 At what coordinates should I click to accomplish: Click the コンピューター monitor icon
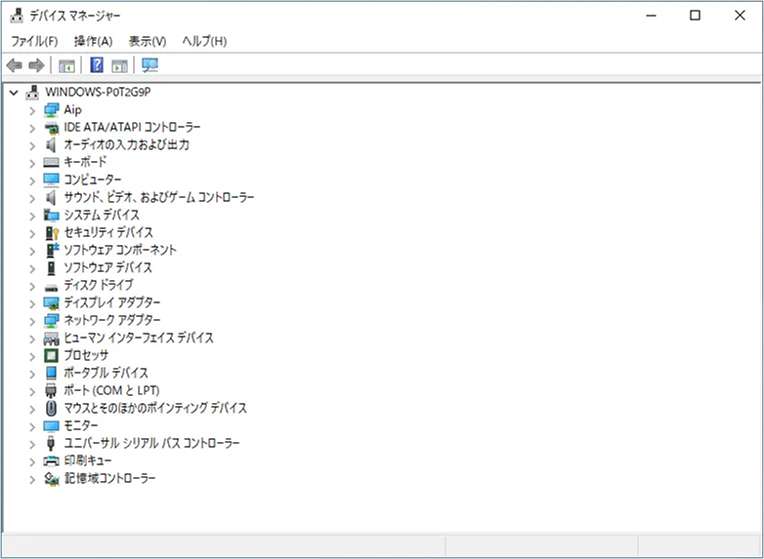click(x=51, y=180)
